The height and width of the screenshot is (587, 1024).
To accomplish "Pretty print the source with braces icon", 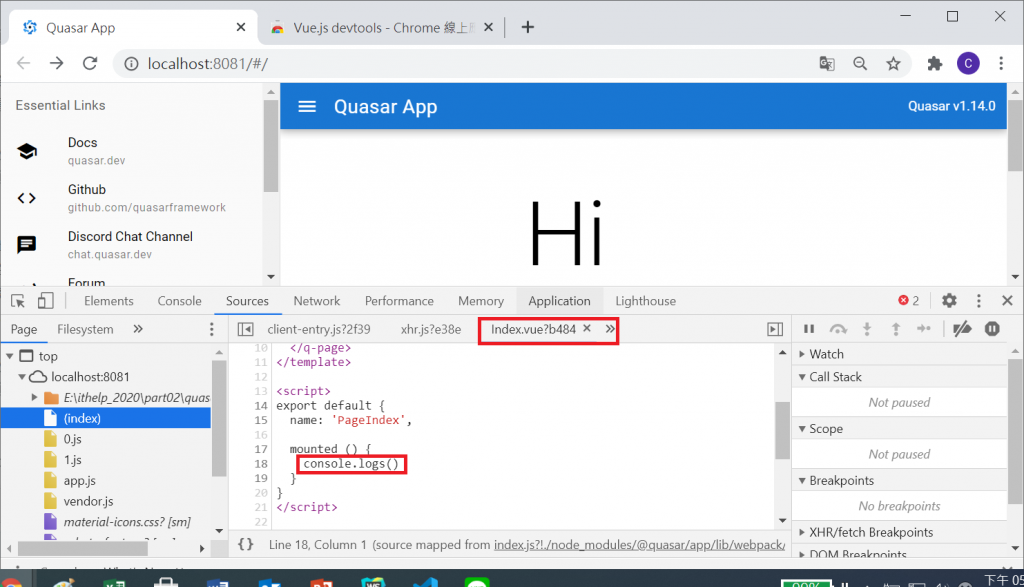I will point(246,544).
